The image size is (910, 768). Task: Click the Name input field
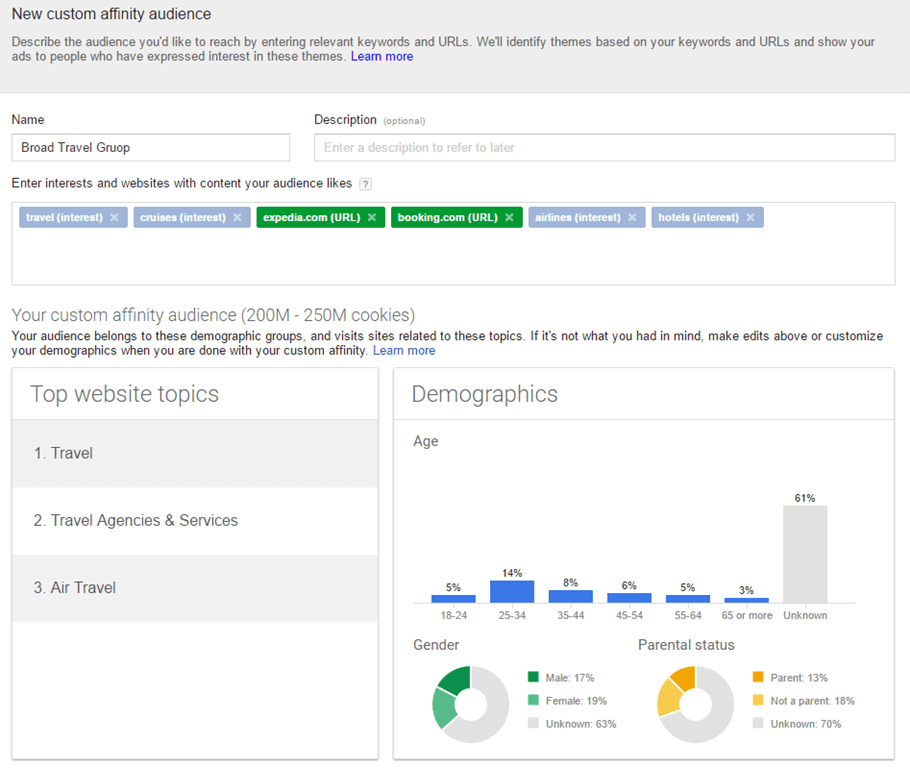click(x=150, y=148)
